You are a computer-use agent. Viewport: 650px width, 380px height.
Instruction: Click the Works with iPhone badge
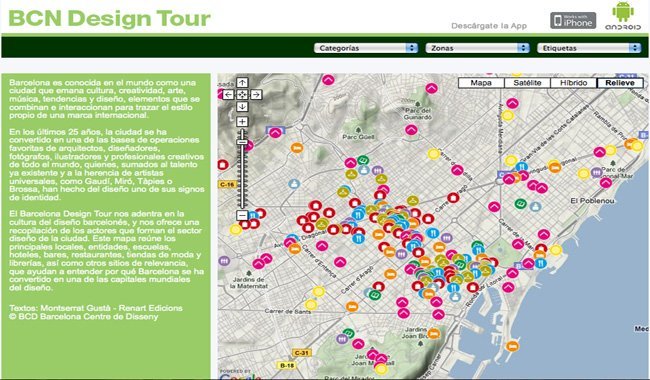tap(573, 20)
